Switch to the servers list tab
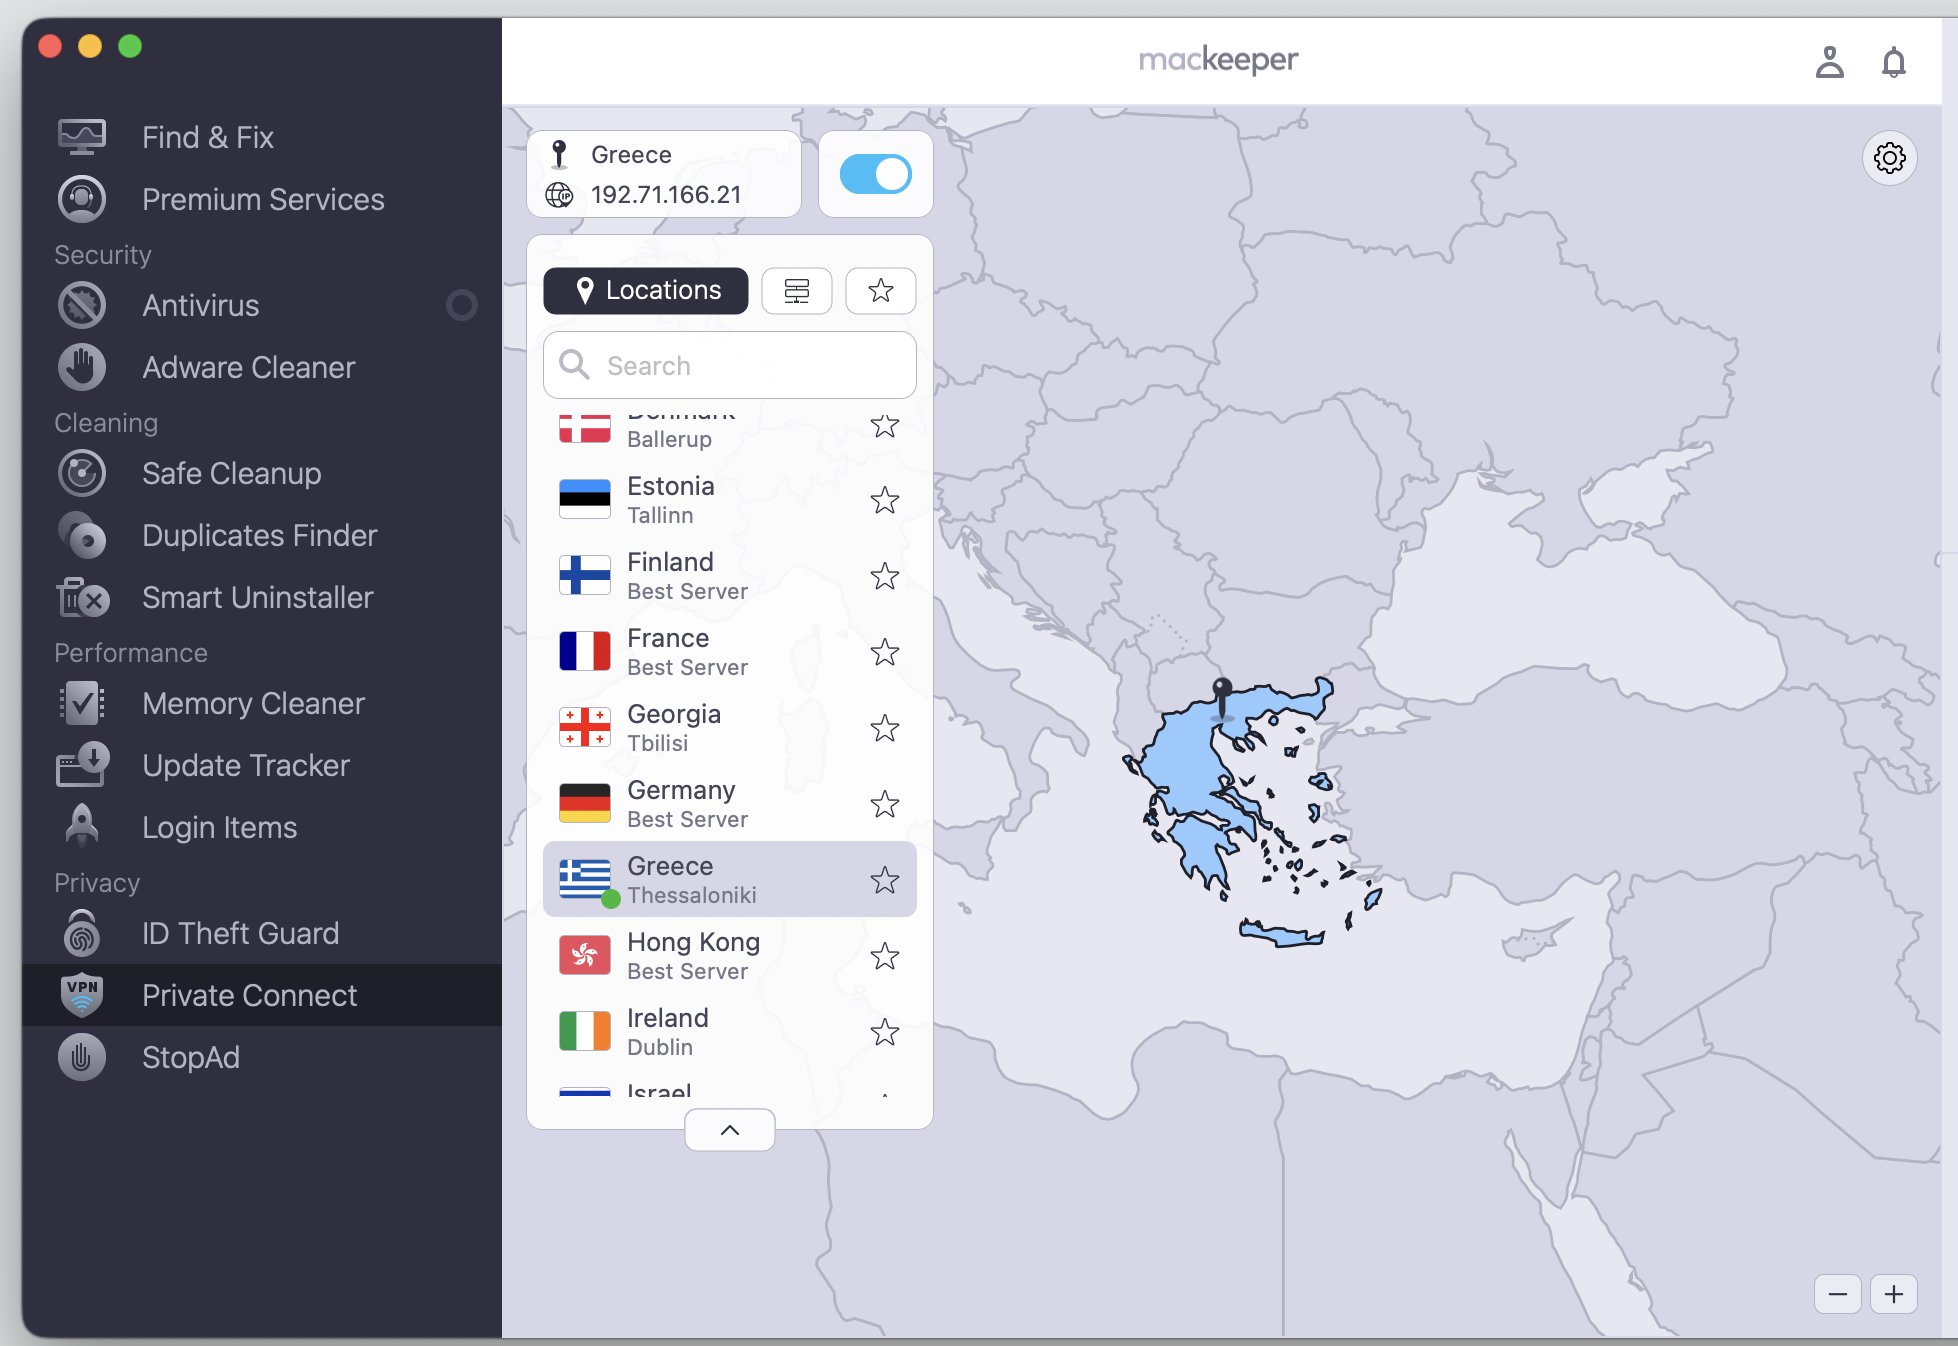Image resolution: width=1958 pixels, height=1346 pixels. click(x=797, y=291)
